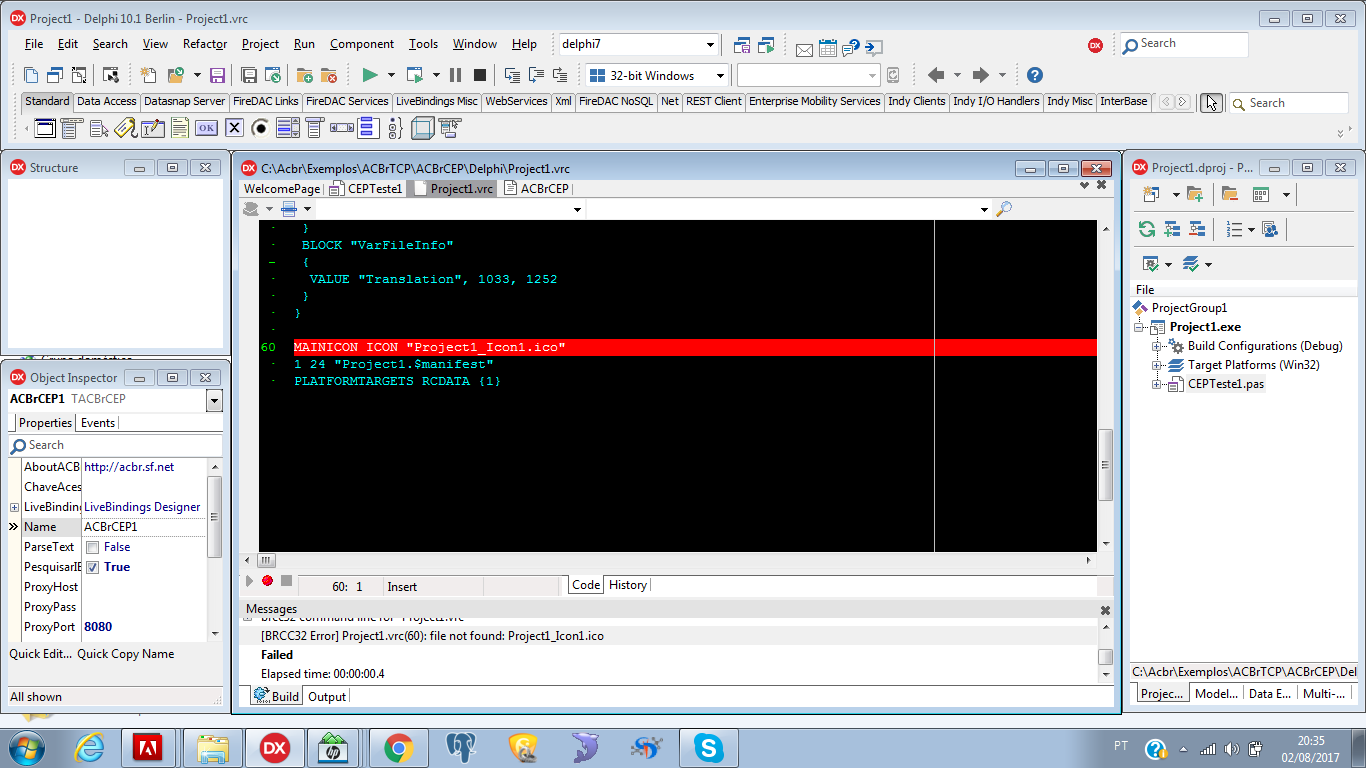Toggle the component palette selection arrow button
1366x768 pixels.
pyautogui.click(x=1211, y=102)
